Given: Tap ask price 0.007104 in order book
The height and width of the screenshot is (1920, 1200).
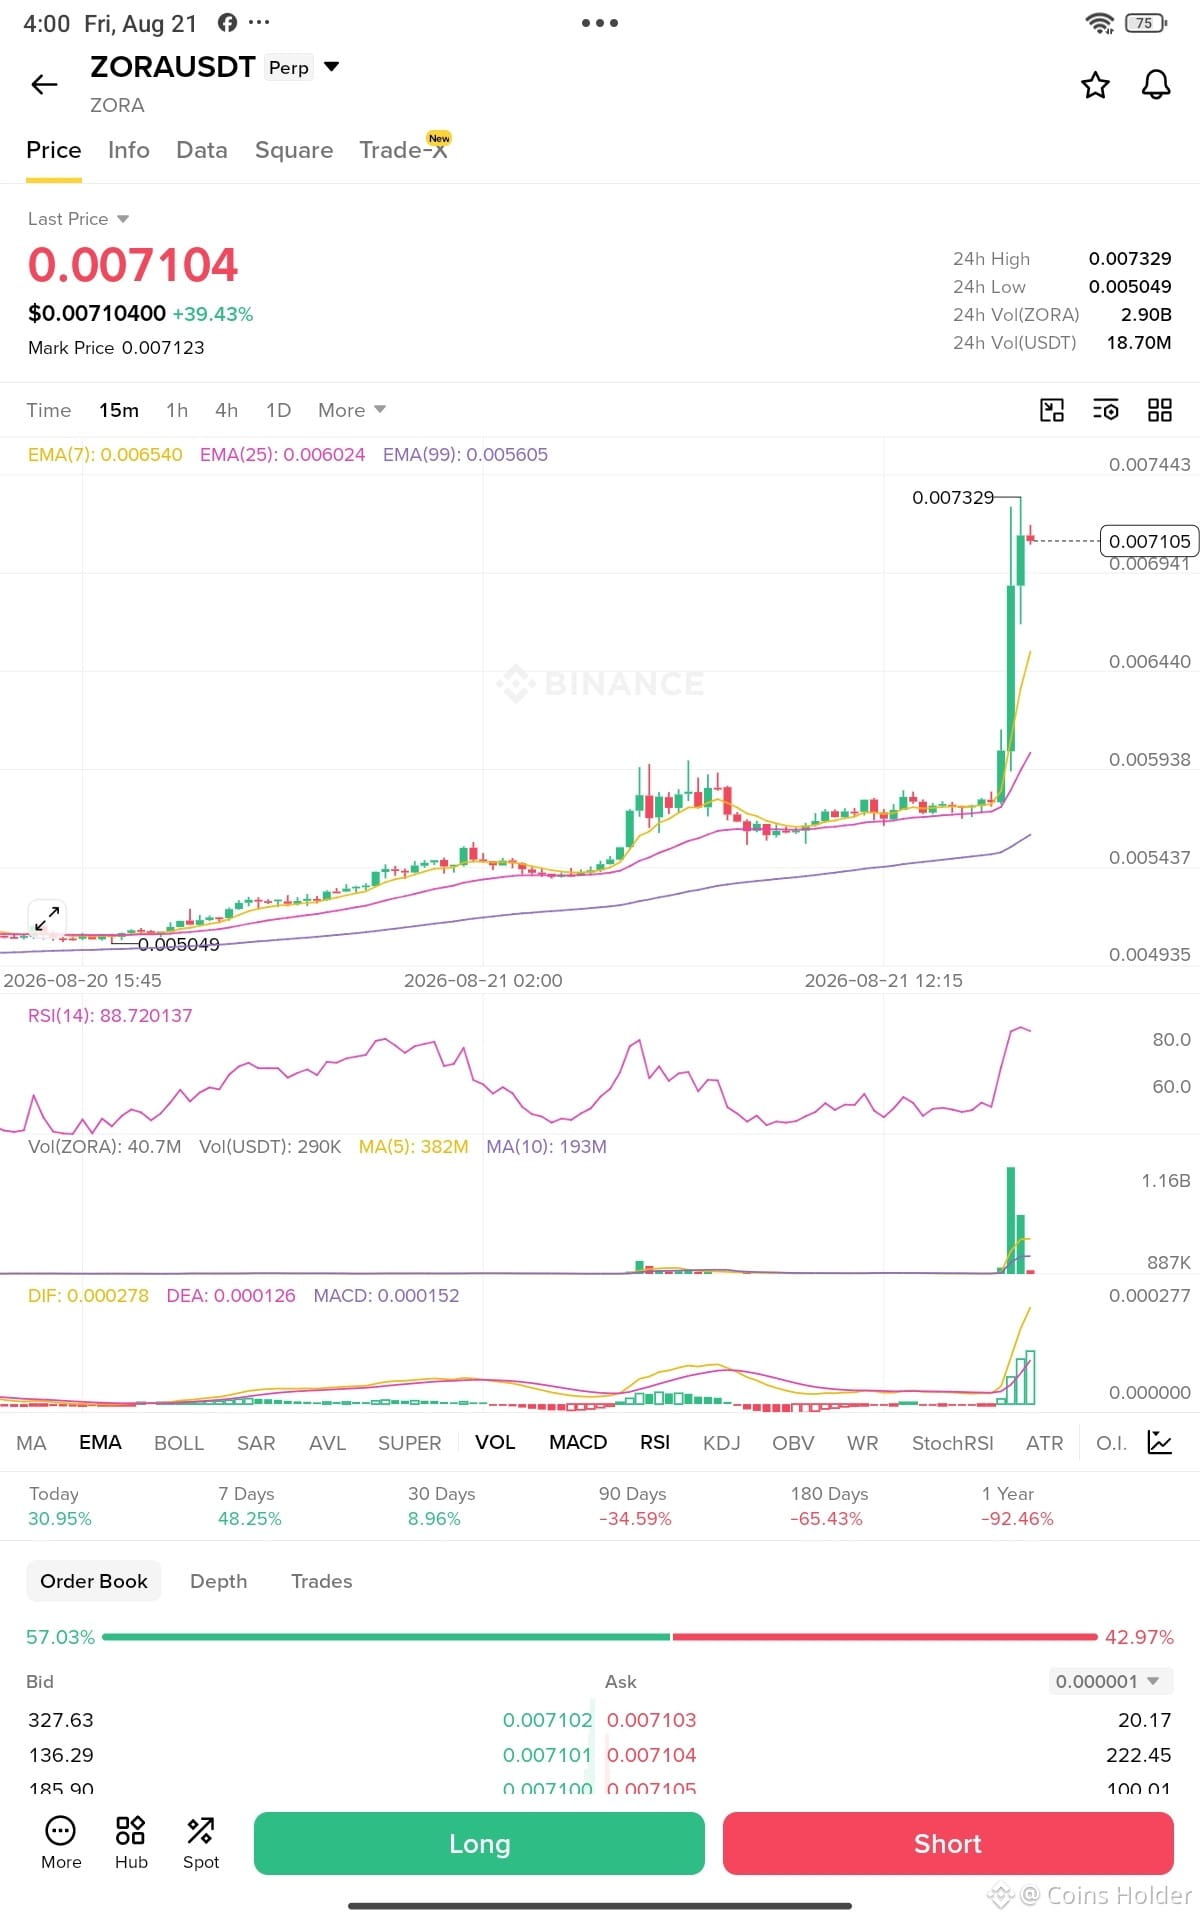Looking at the screenshot, I should 651,1755.
